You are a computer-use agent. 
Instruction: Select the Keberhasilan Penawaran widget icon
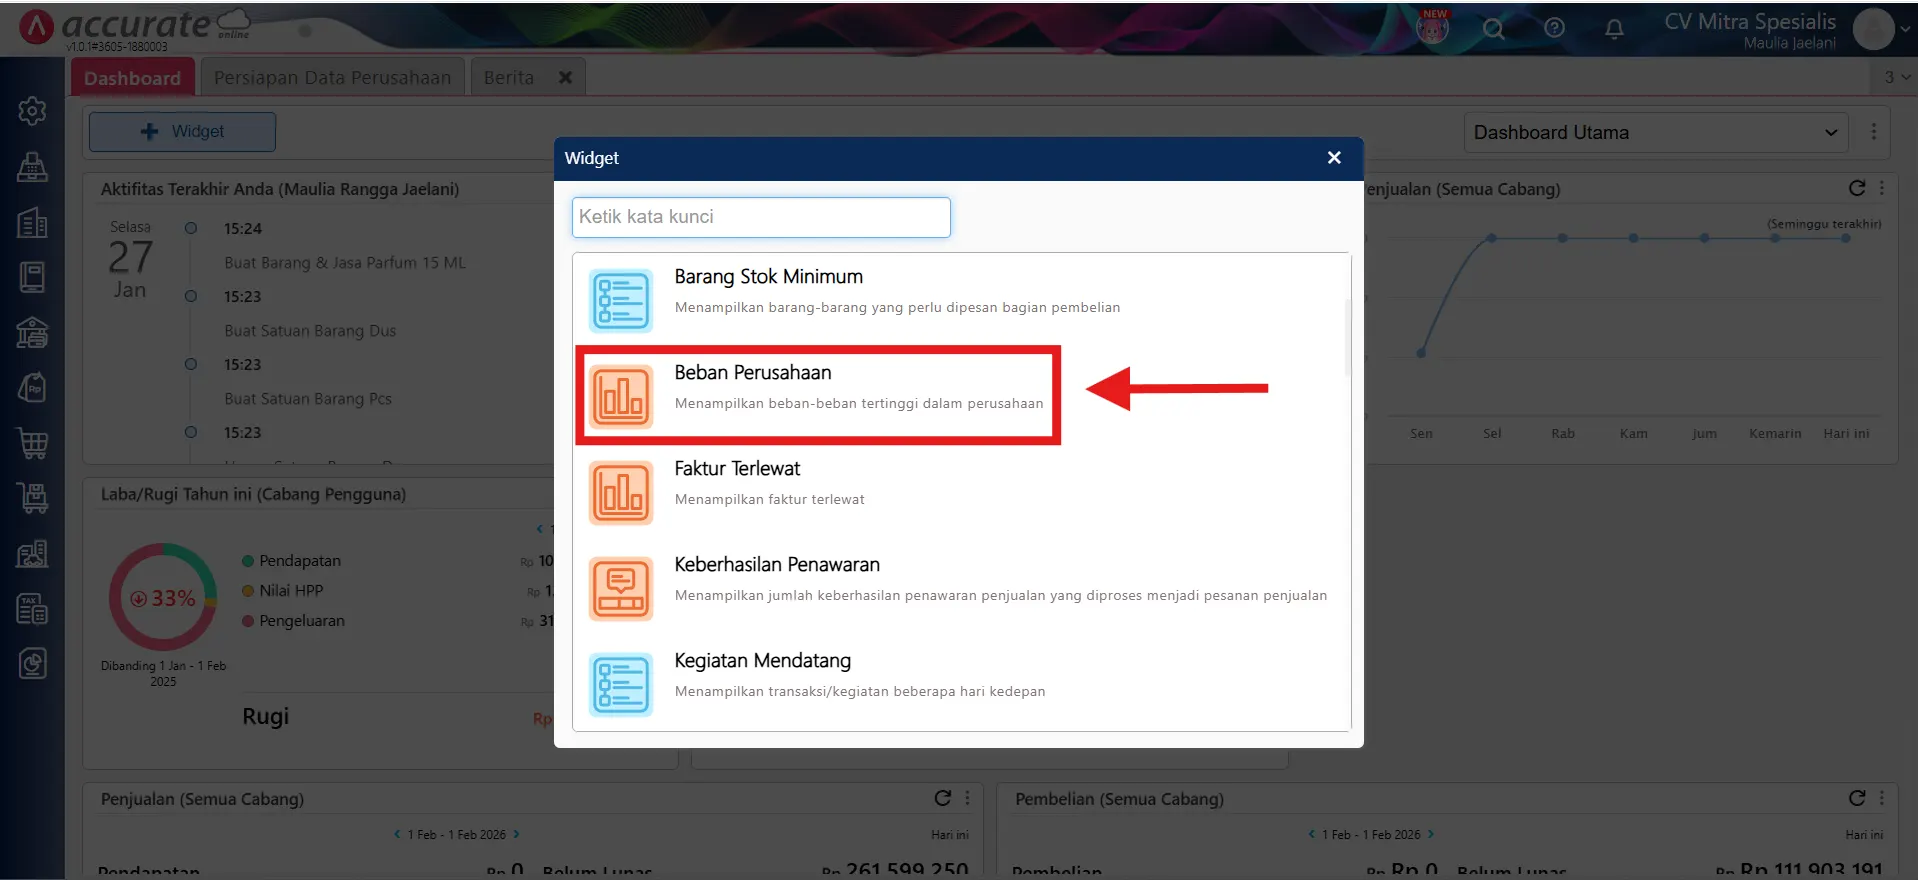(621, 588)
